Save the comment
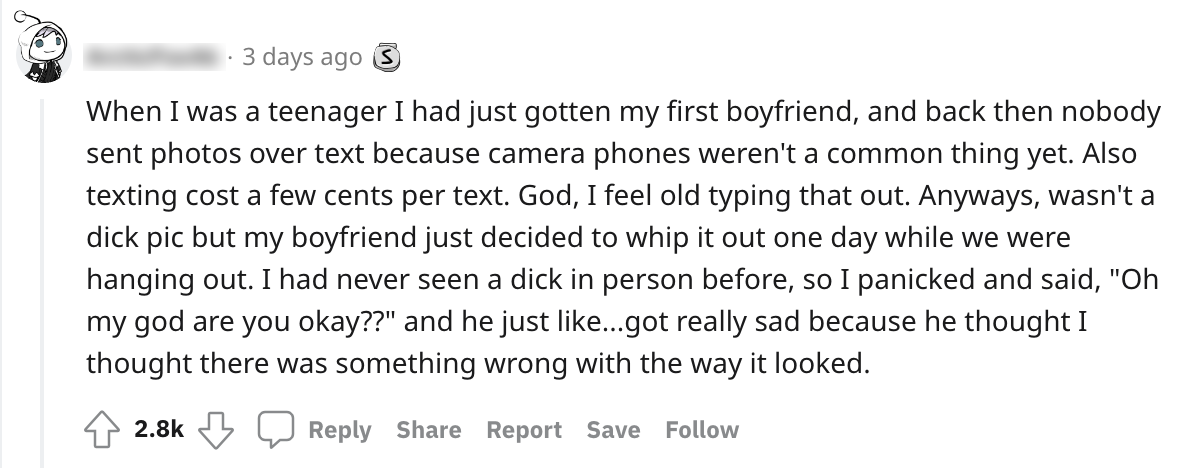 [x=613, y=430]
